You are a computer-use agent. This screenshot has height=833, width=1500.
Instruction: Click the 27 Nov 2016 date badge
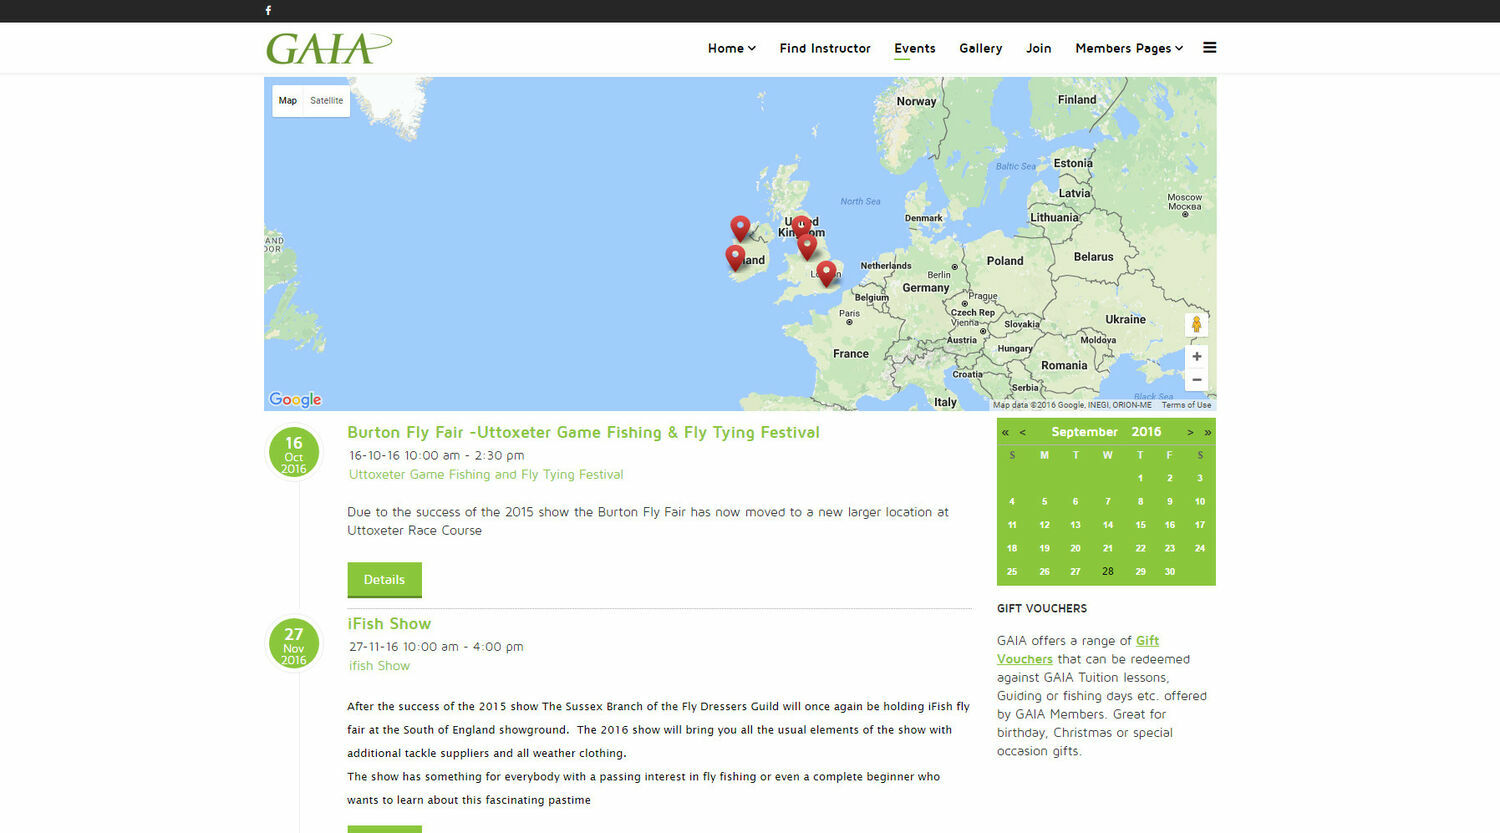(294, 644)
